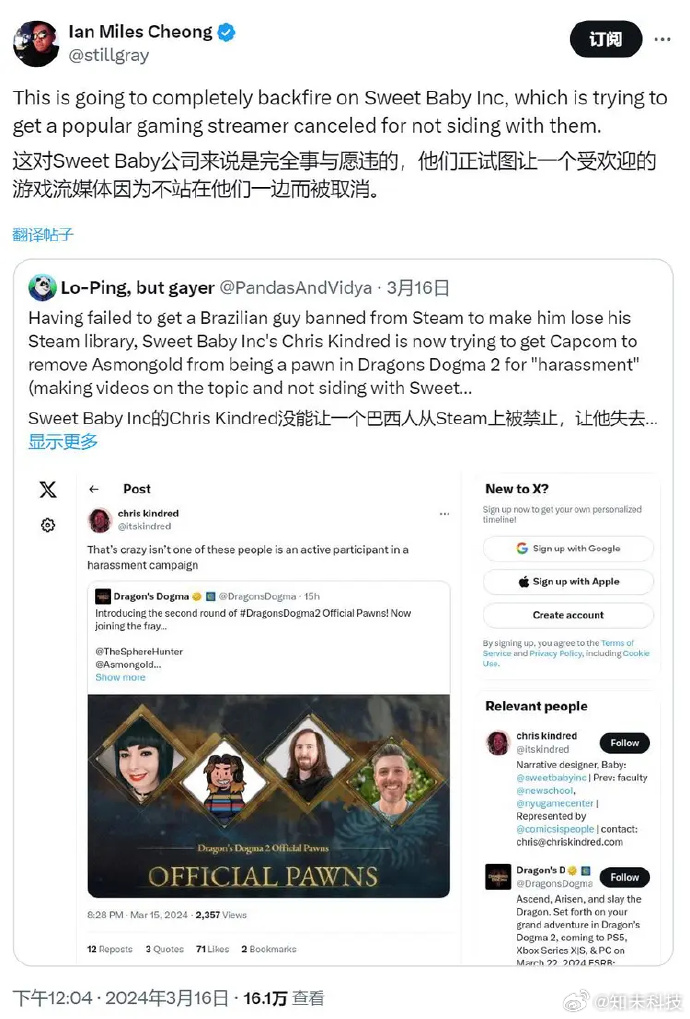Click the 翻译帖子 translate link
The image size is (690, 1019).
click(43, 235)
